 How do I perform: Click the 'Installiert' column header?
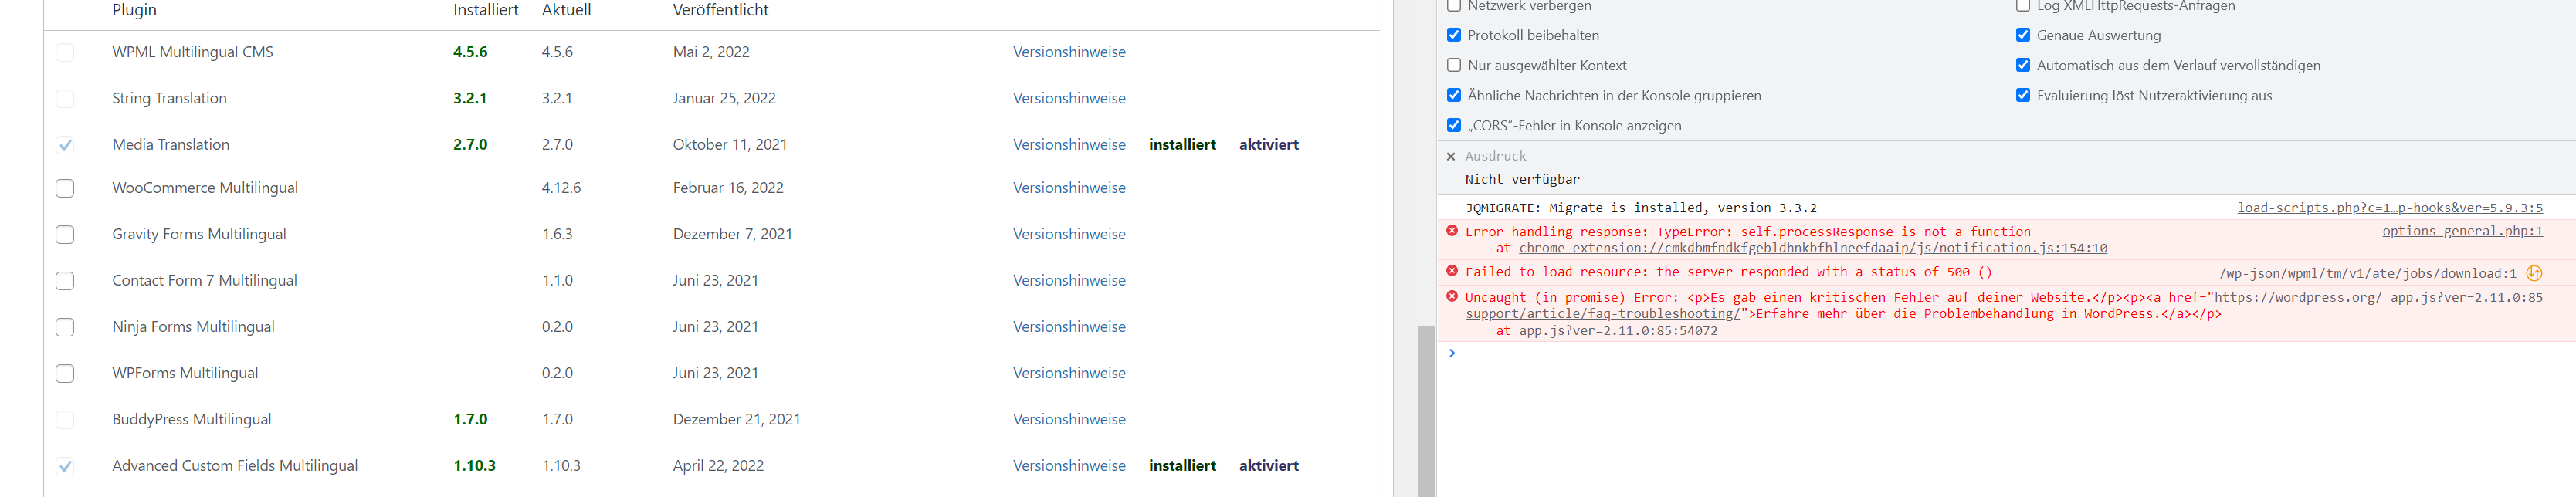click(x=486, y=10)
